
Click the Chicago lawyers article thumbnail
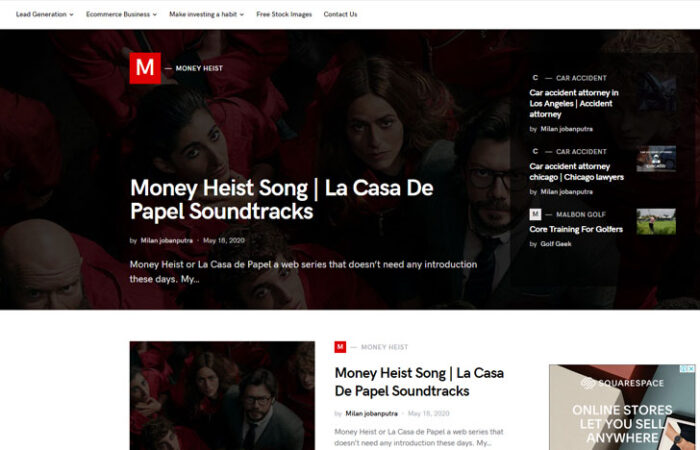(x=656, y=158)
